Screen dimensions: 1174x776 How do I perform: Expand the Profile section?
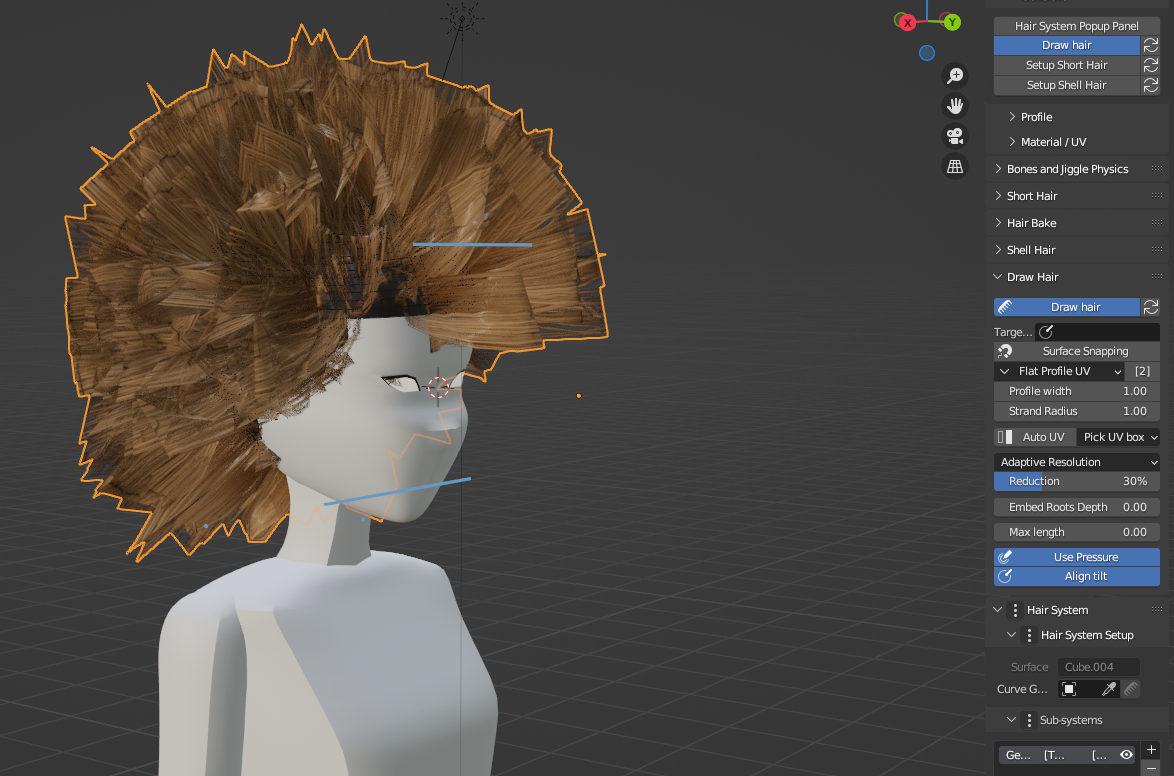click(1012, 117)
